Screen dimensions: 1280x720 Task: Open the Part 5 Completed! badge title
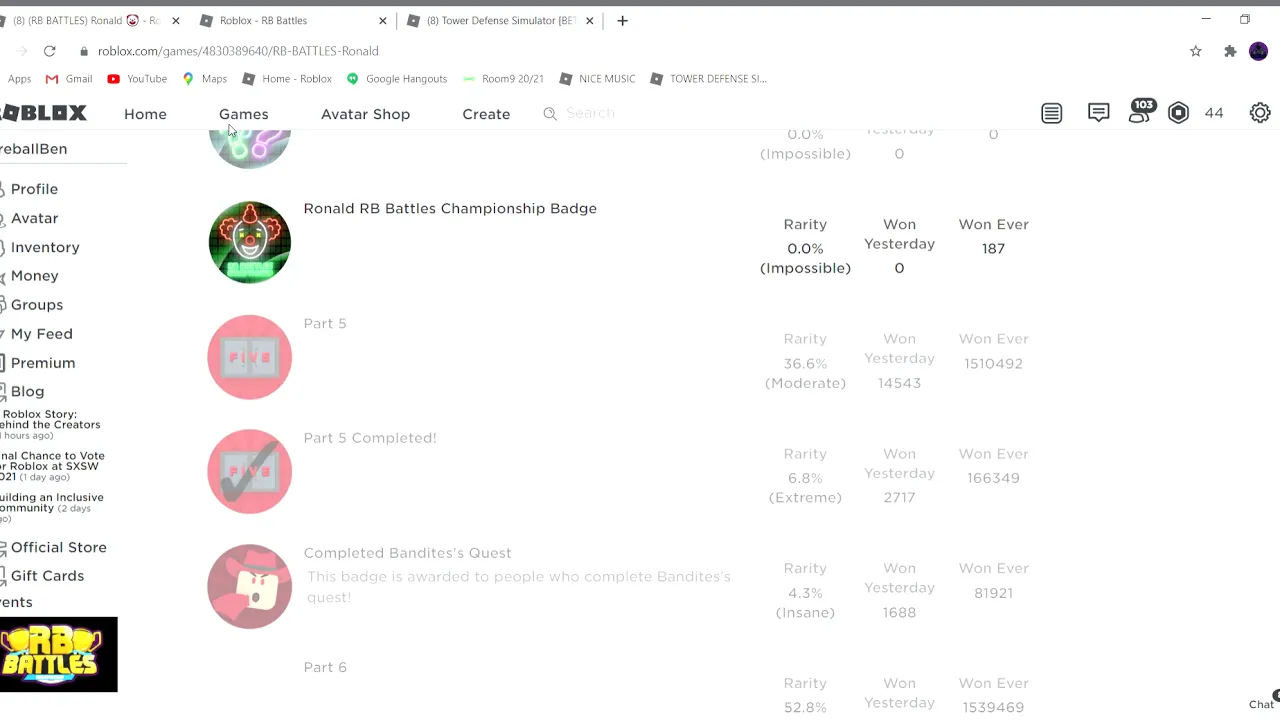[x=370, y=438]
